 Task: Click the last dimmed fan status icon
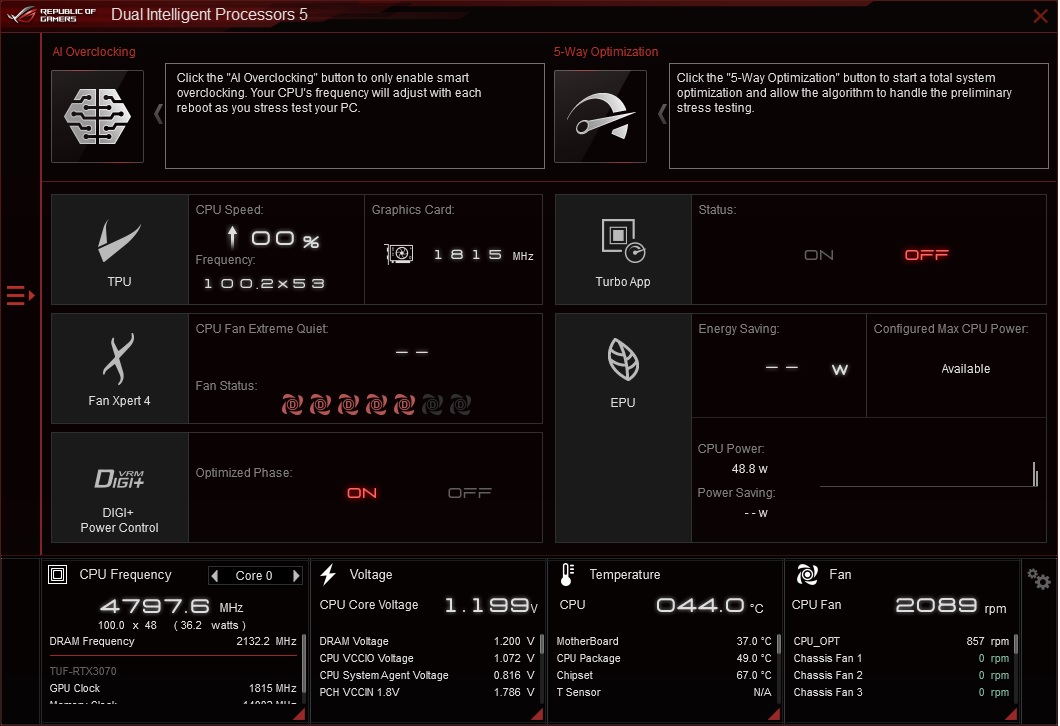click(460, 404)
